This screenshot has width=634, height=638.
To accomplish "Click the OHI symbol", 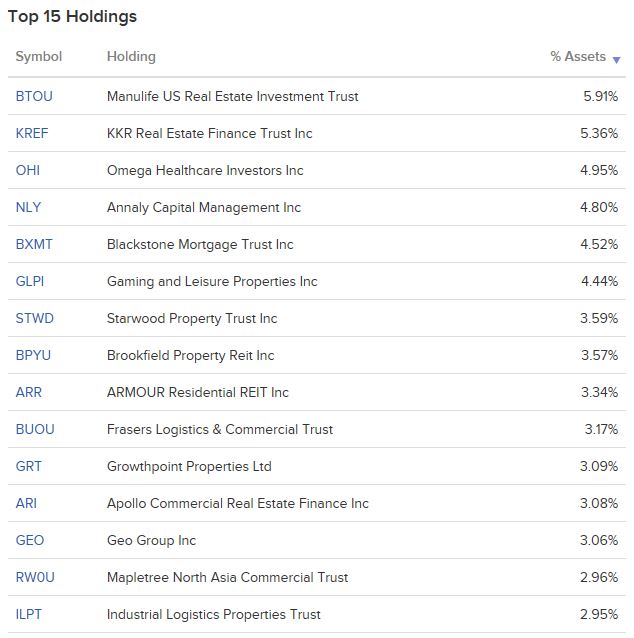I will coord(28,170).
